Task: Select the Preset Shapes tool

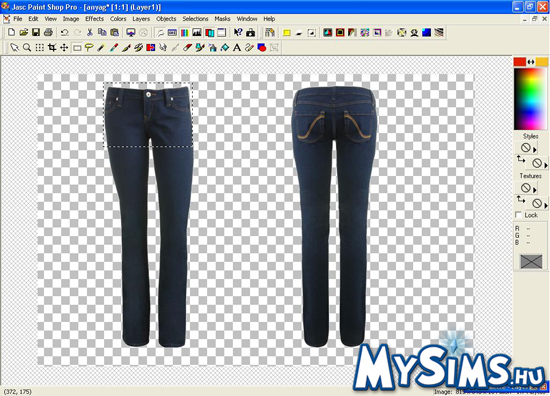Action: 262,47
